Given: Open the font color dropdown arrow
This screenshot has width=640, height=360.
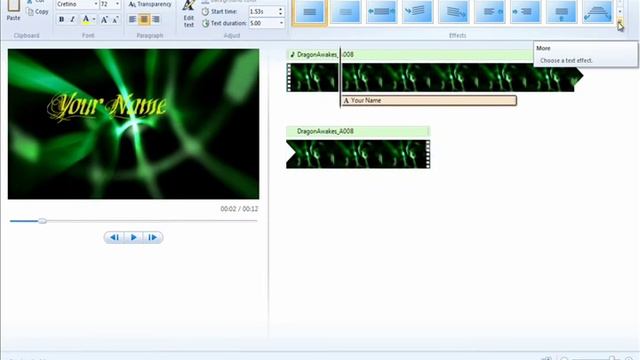Looking at the screenshot, I should 94,19.
